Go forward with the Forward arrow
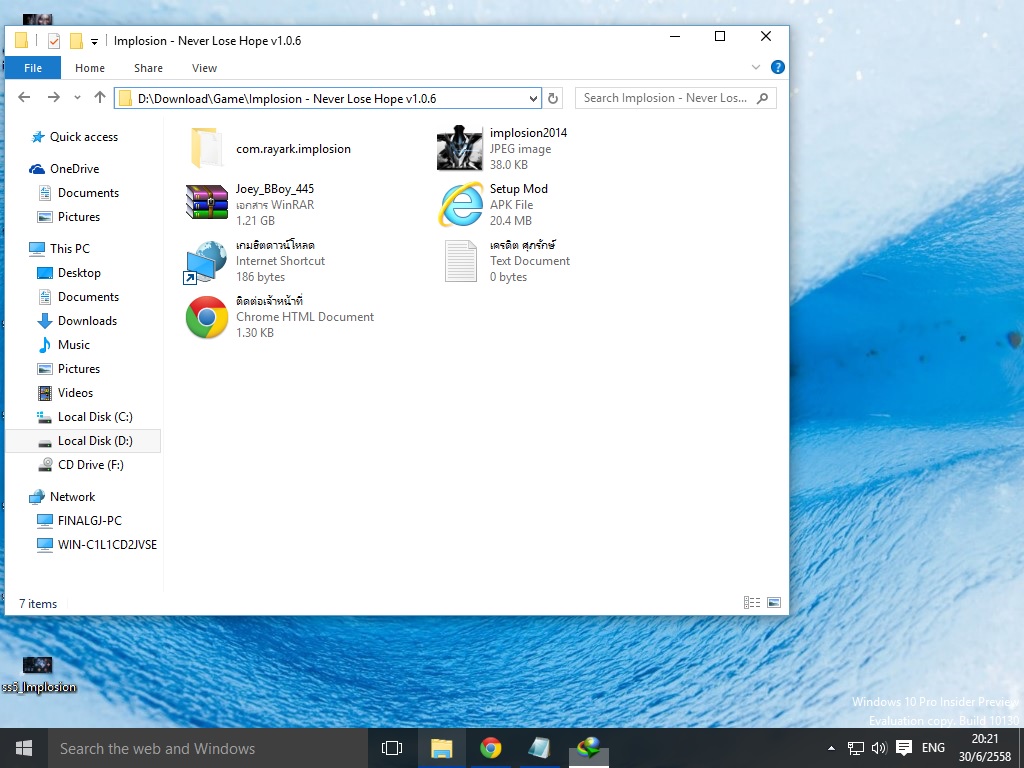The height and width of the screenshot is (768, 1024). click(54, 97)
